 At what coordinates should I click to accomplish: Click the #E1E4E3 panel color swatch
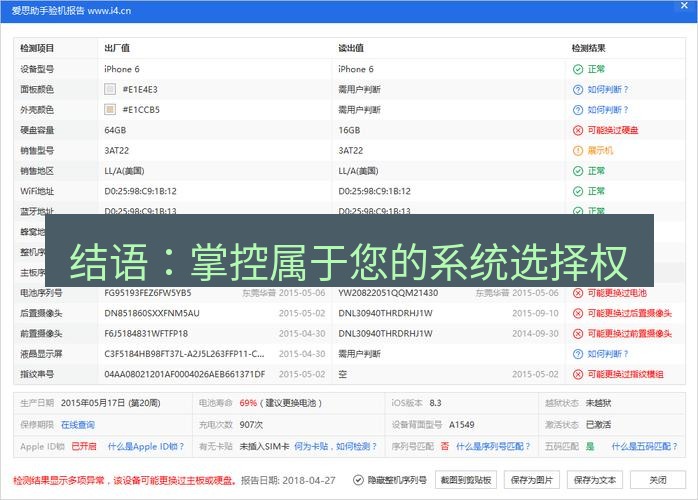pyautogui.click(x=110, y=89)
